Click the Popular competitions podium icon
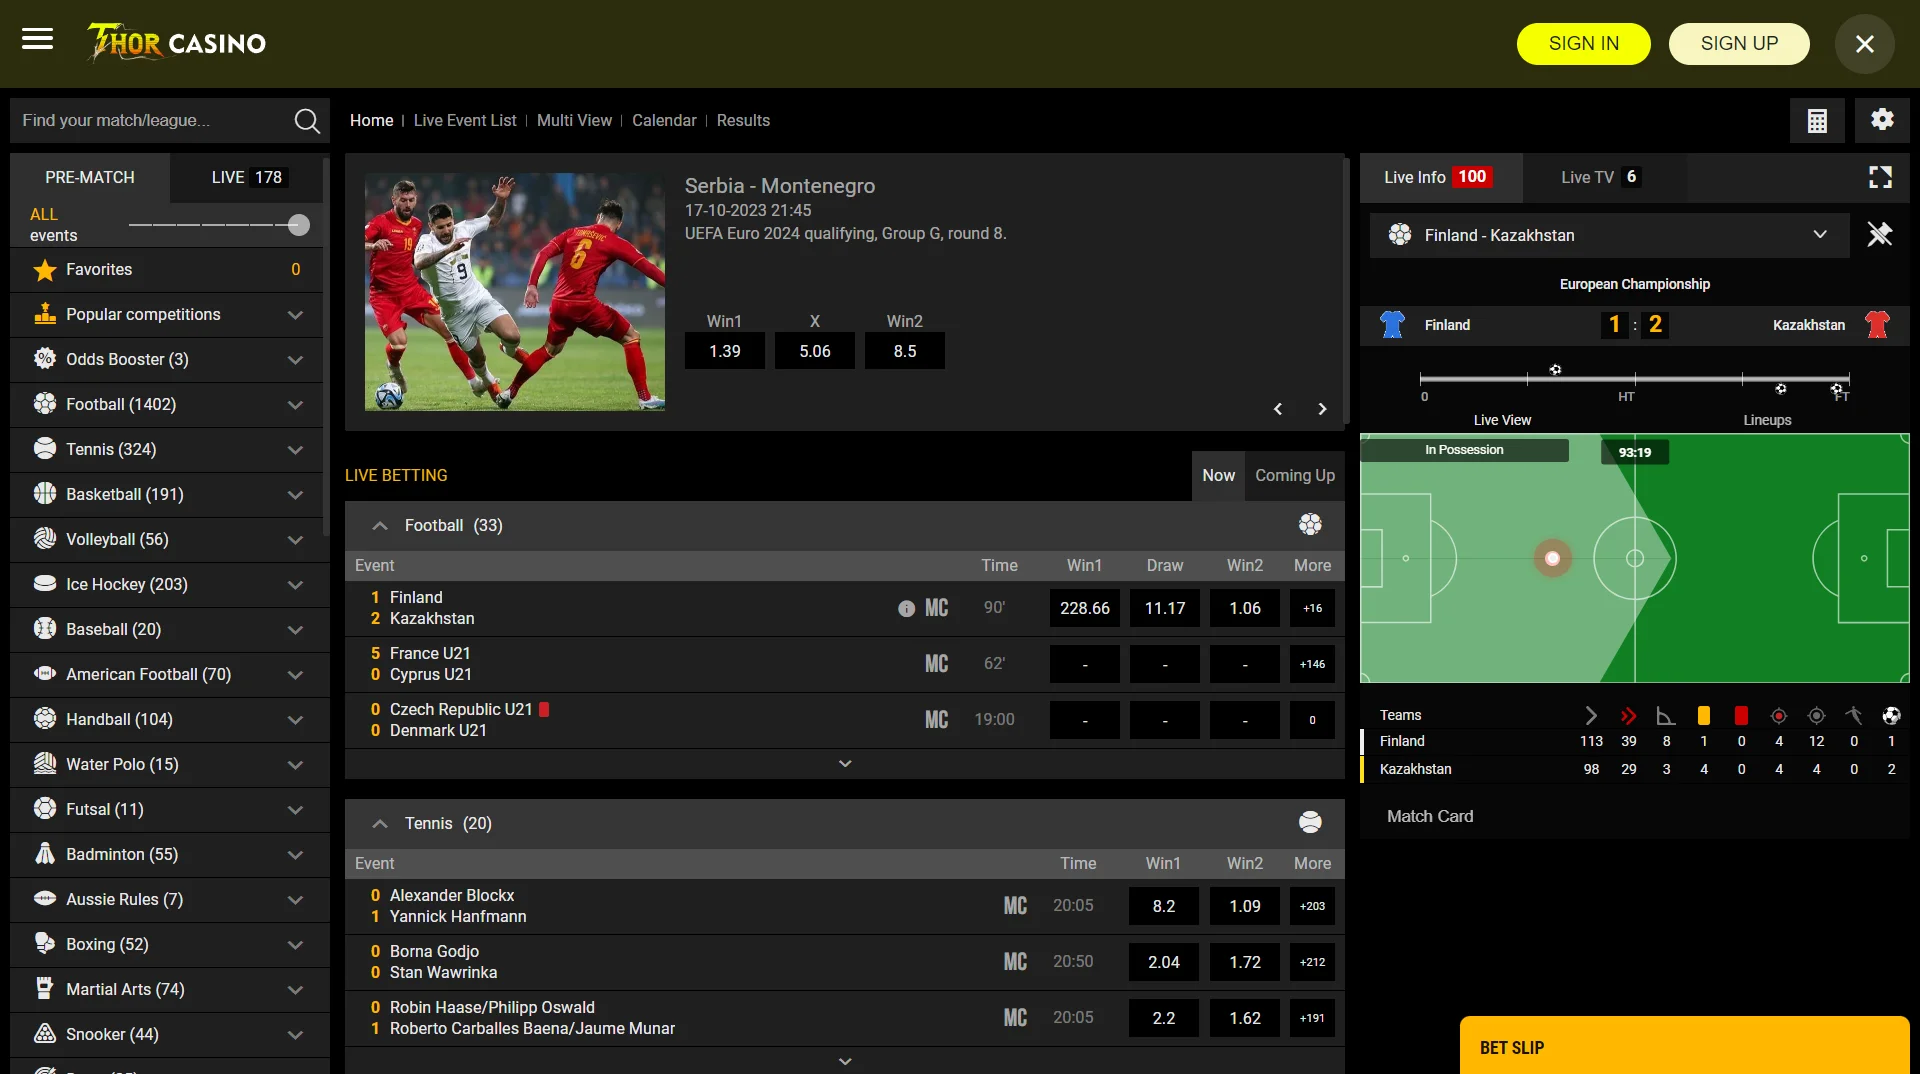This screenshot has height=1074, width=1920. click(x=44, y=314)
